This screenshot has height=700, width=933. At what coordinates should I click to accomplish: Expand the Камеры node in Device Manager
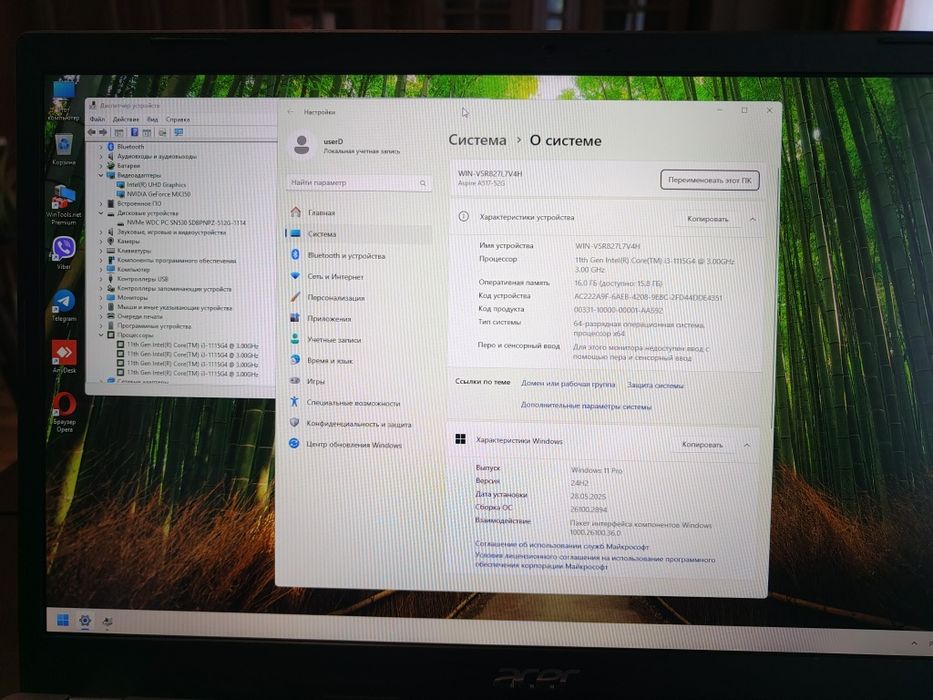click(101, 241)
